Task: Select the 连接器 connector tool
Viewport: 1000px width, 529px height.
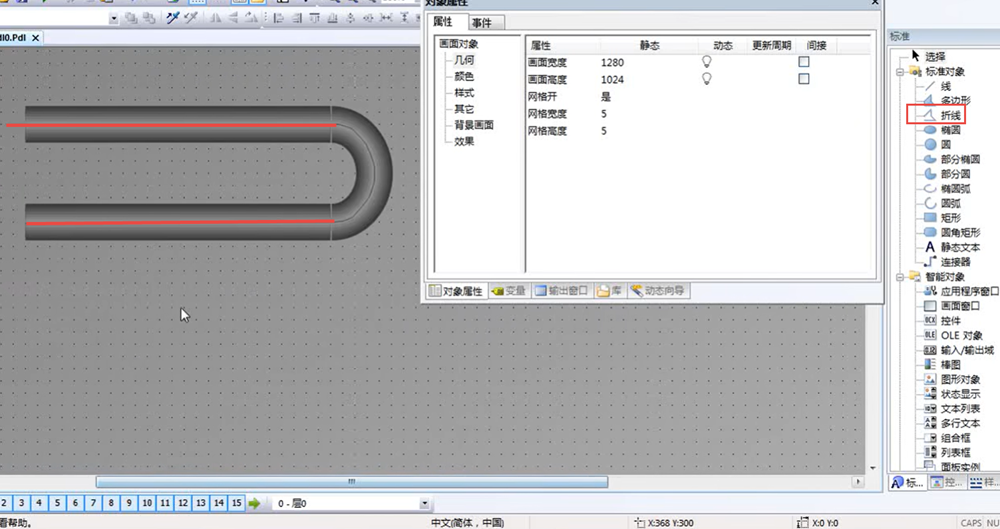Action: pos(955,262)
